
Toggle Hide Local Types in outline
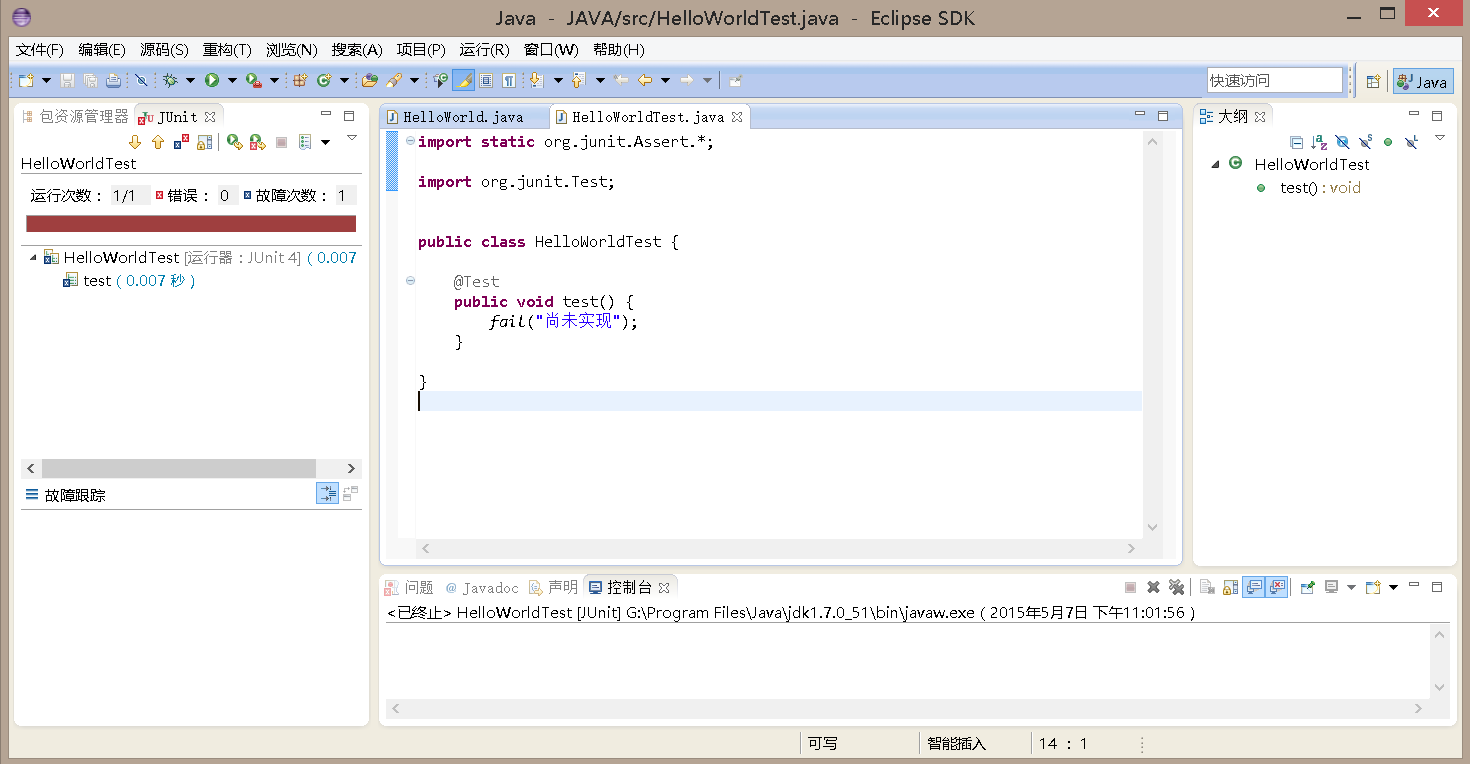pyautogui.click(x=1411, y=142)
